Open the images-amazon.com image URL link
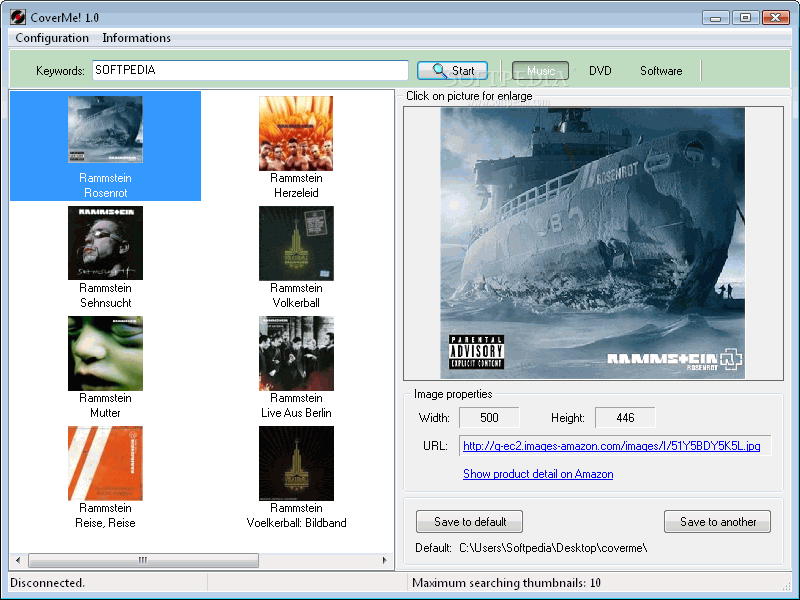The width and height of the screenshot is (800, 600). 611,446
